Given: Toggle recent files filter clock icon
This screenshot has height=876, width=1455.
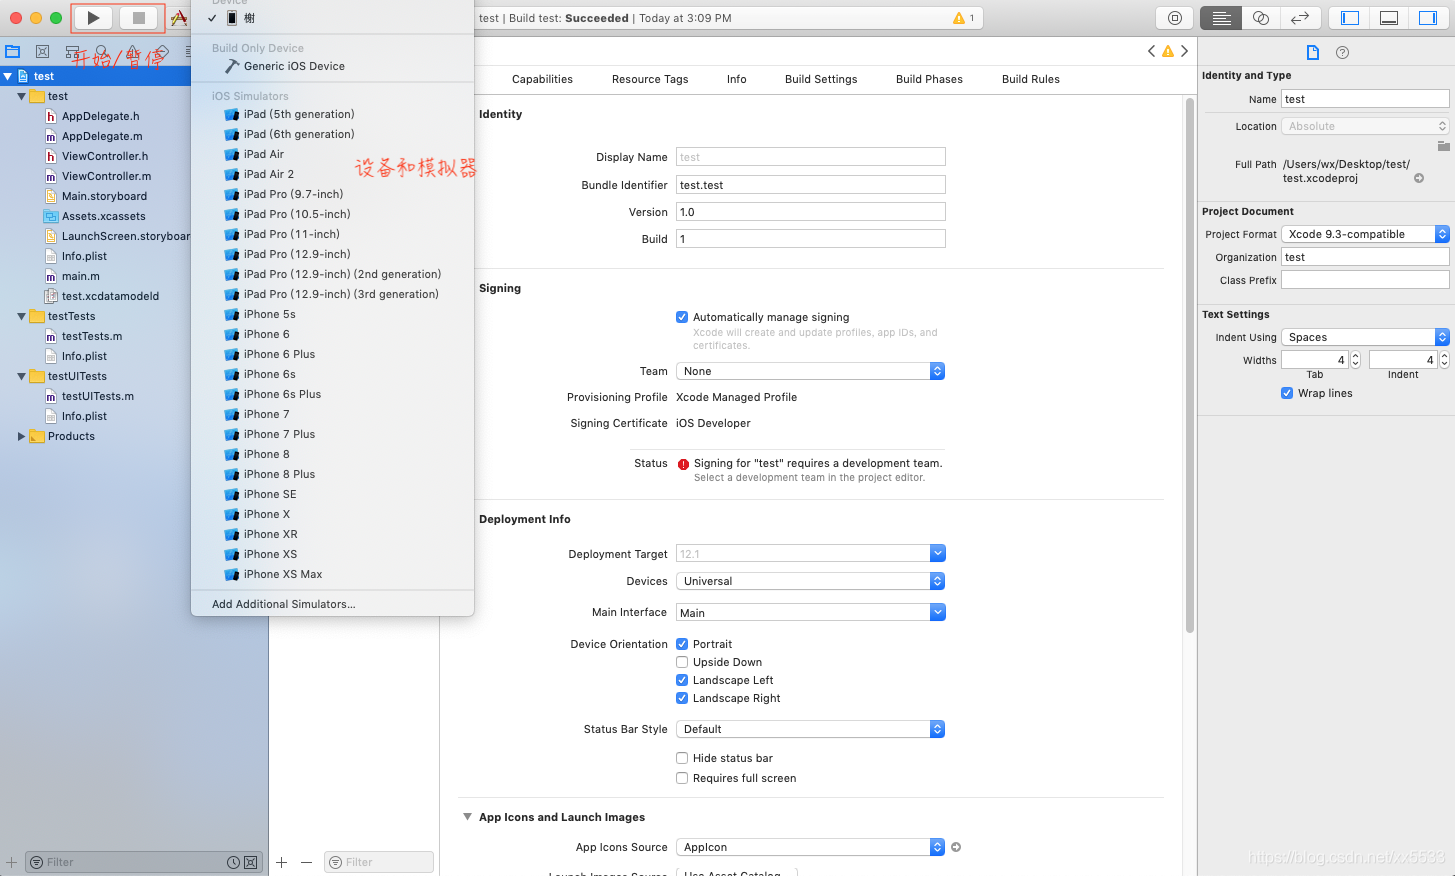Looking at the screenshot, I should coord(233,862).
